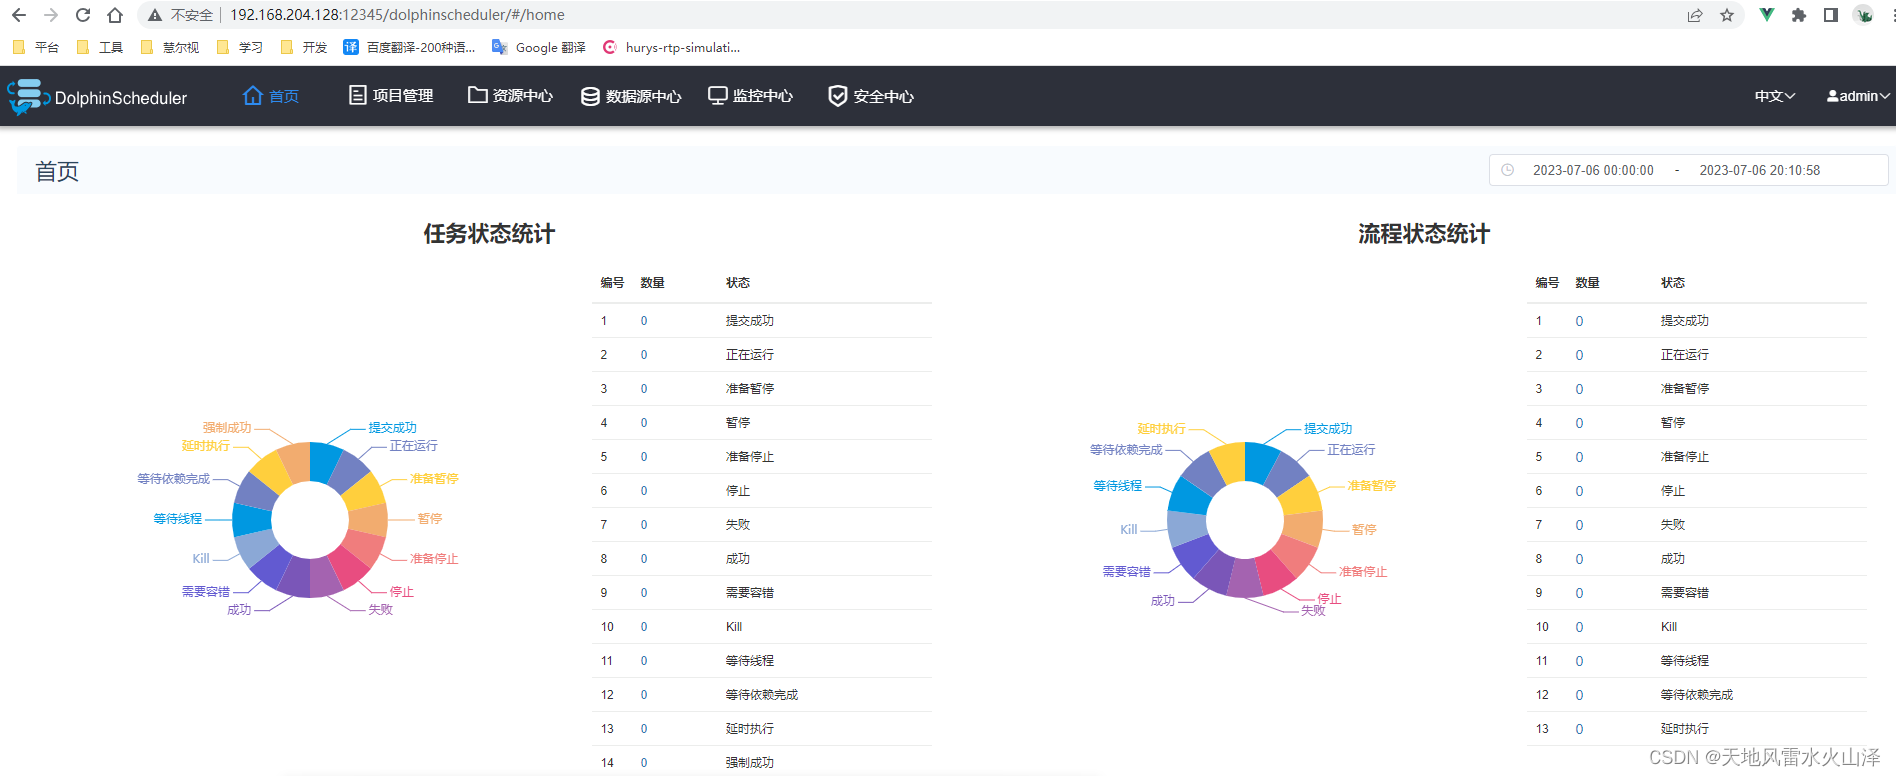Open the 工具 bookmark folder
1896x776 pixels.
click(x=100, y=47)
